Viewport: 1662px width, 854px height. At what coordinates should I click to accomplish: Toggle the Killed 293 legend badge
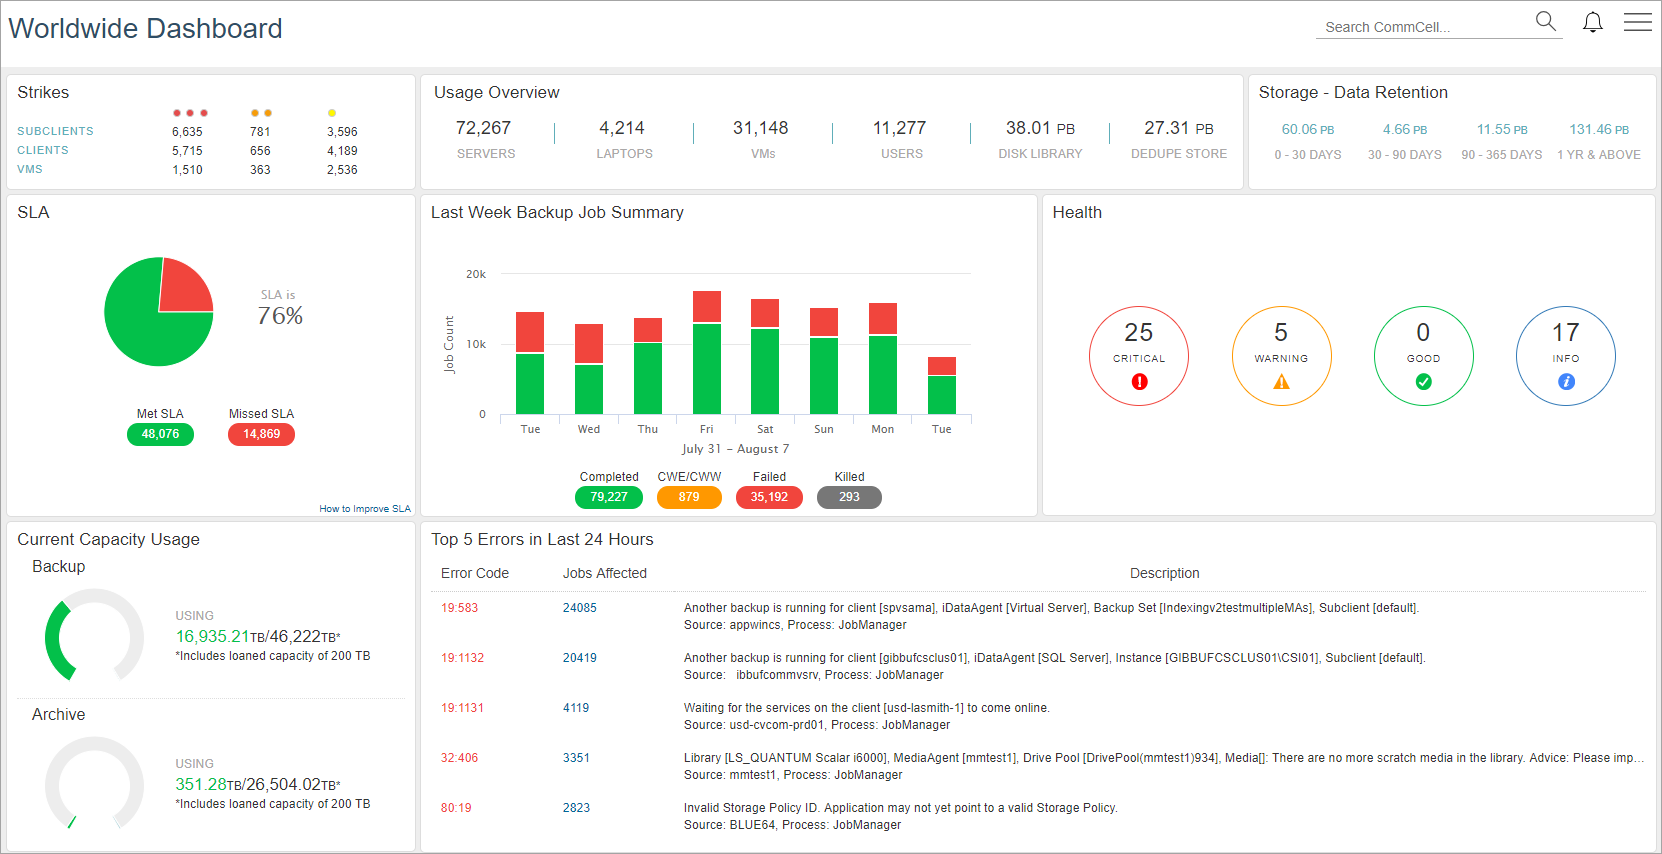[x=849, y=497]
